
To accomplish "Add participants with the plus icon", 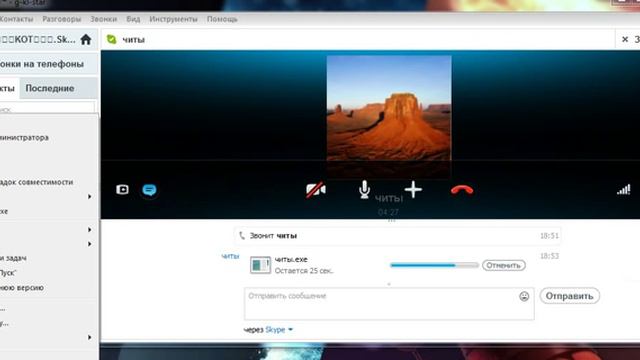I will point(413,190).
